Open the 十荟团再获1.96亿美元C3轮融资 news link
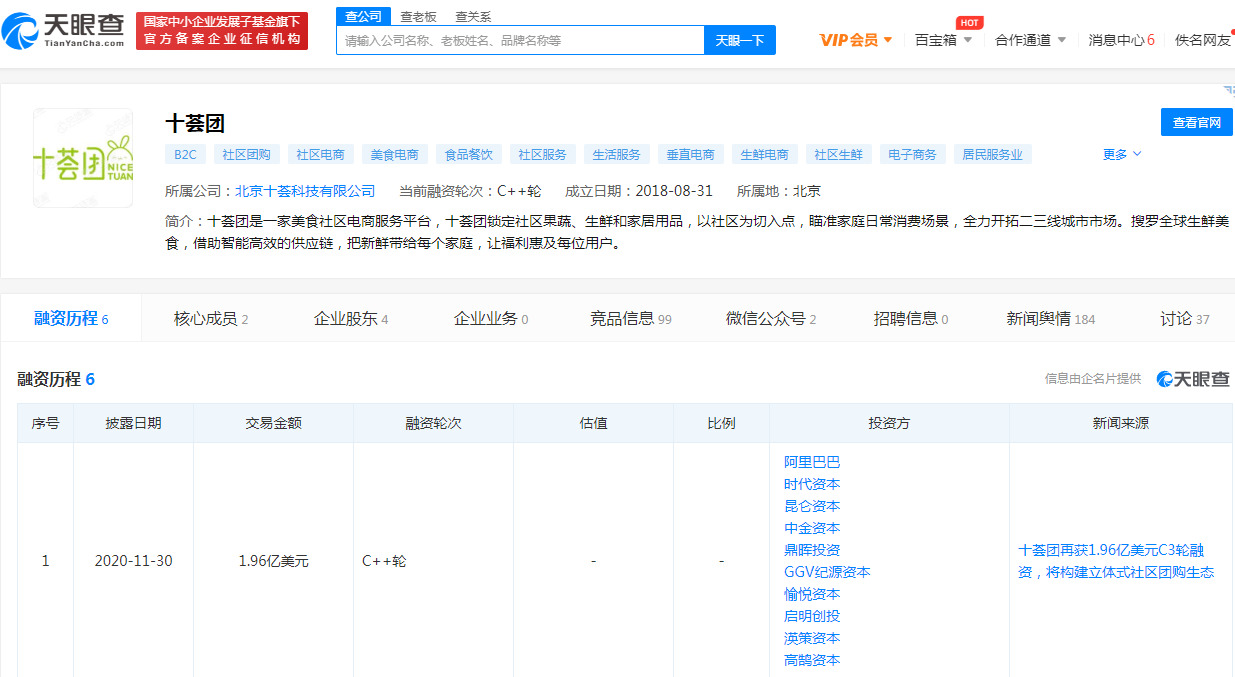This screenshot has width=1235, height=677. click(1116, 561)
